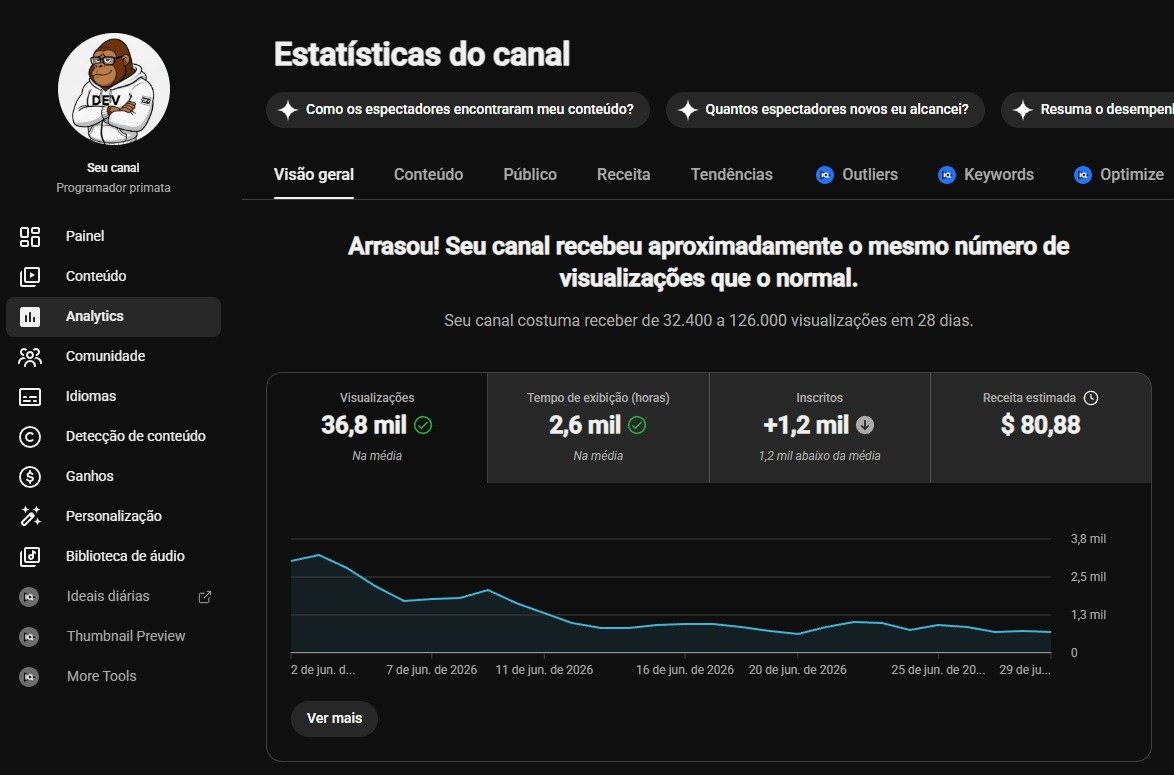Select the Tempo de exibição (horas) card

[x=598, y=428]
